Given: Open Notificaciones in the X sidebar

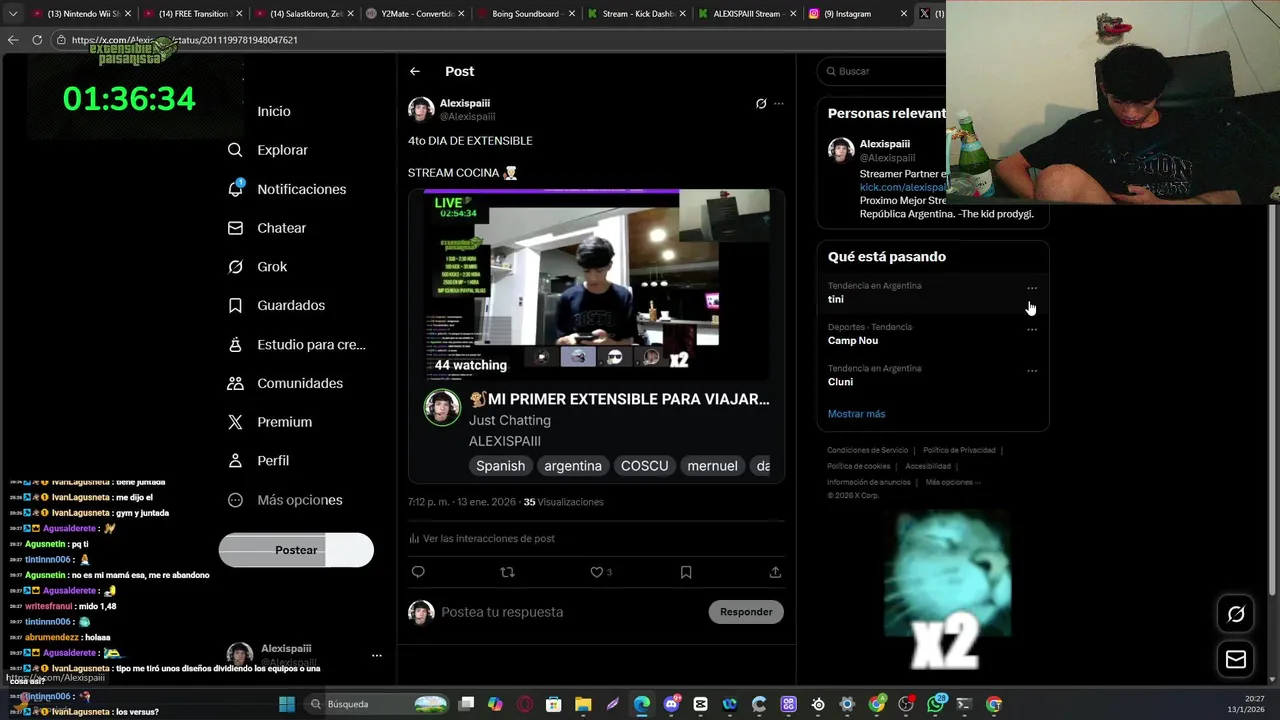Looking at the screenshot, I should 287,189.
